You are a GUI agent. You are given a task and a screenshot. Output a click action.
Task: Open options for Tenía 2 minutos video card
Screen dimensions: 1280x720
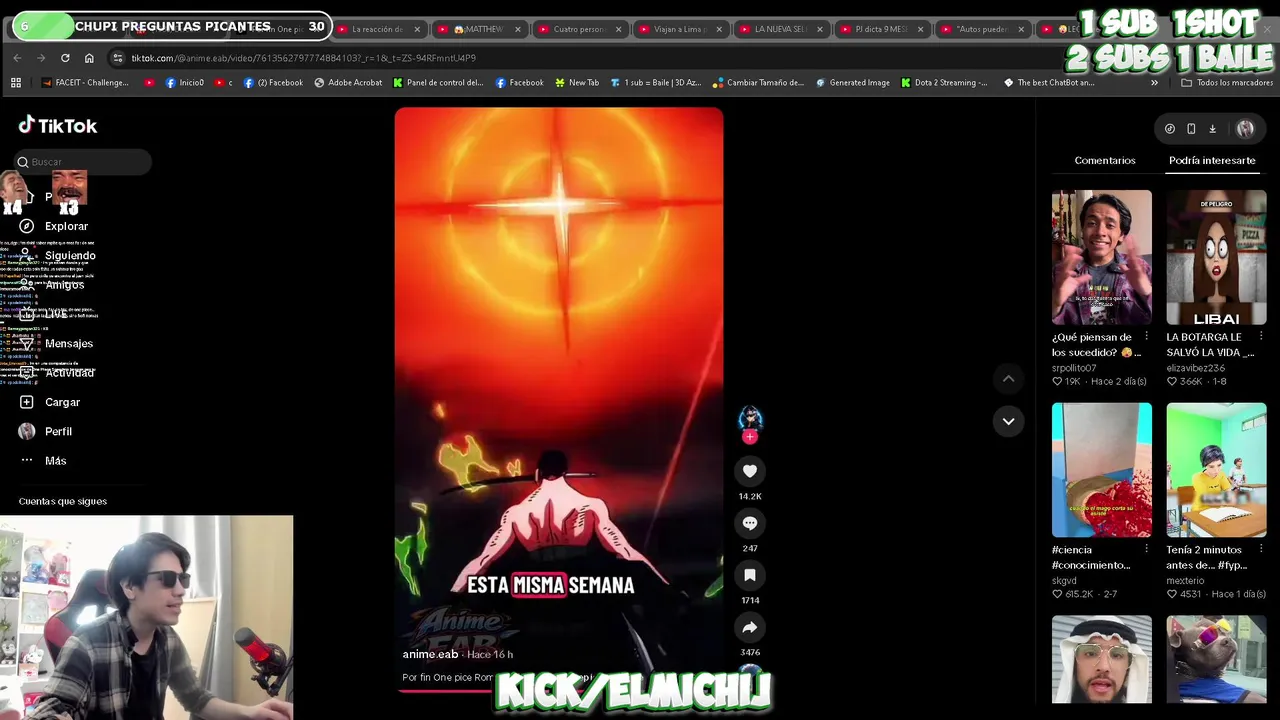[x=1260, y=549]
